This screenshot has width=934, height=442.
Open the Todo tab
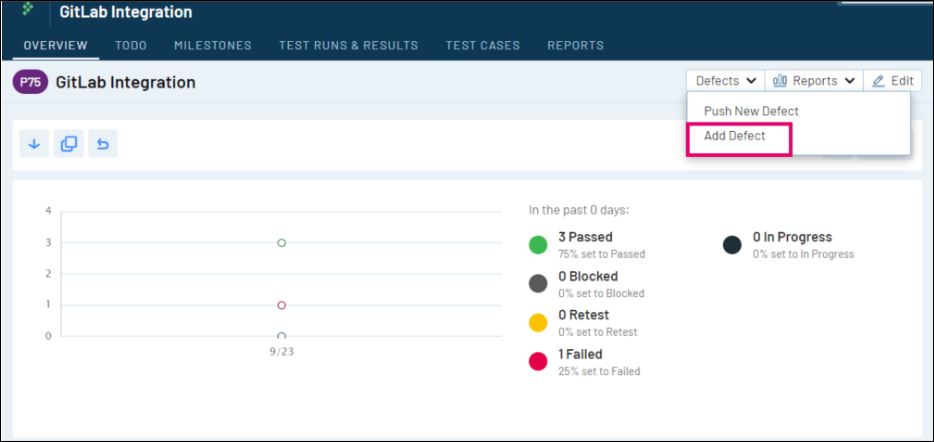130,45
